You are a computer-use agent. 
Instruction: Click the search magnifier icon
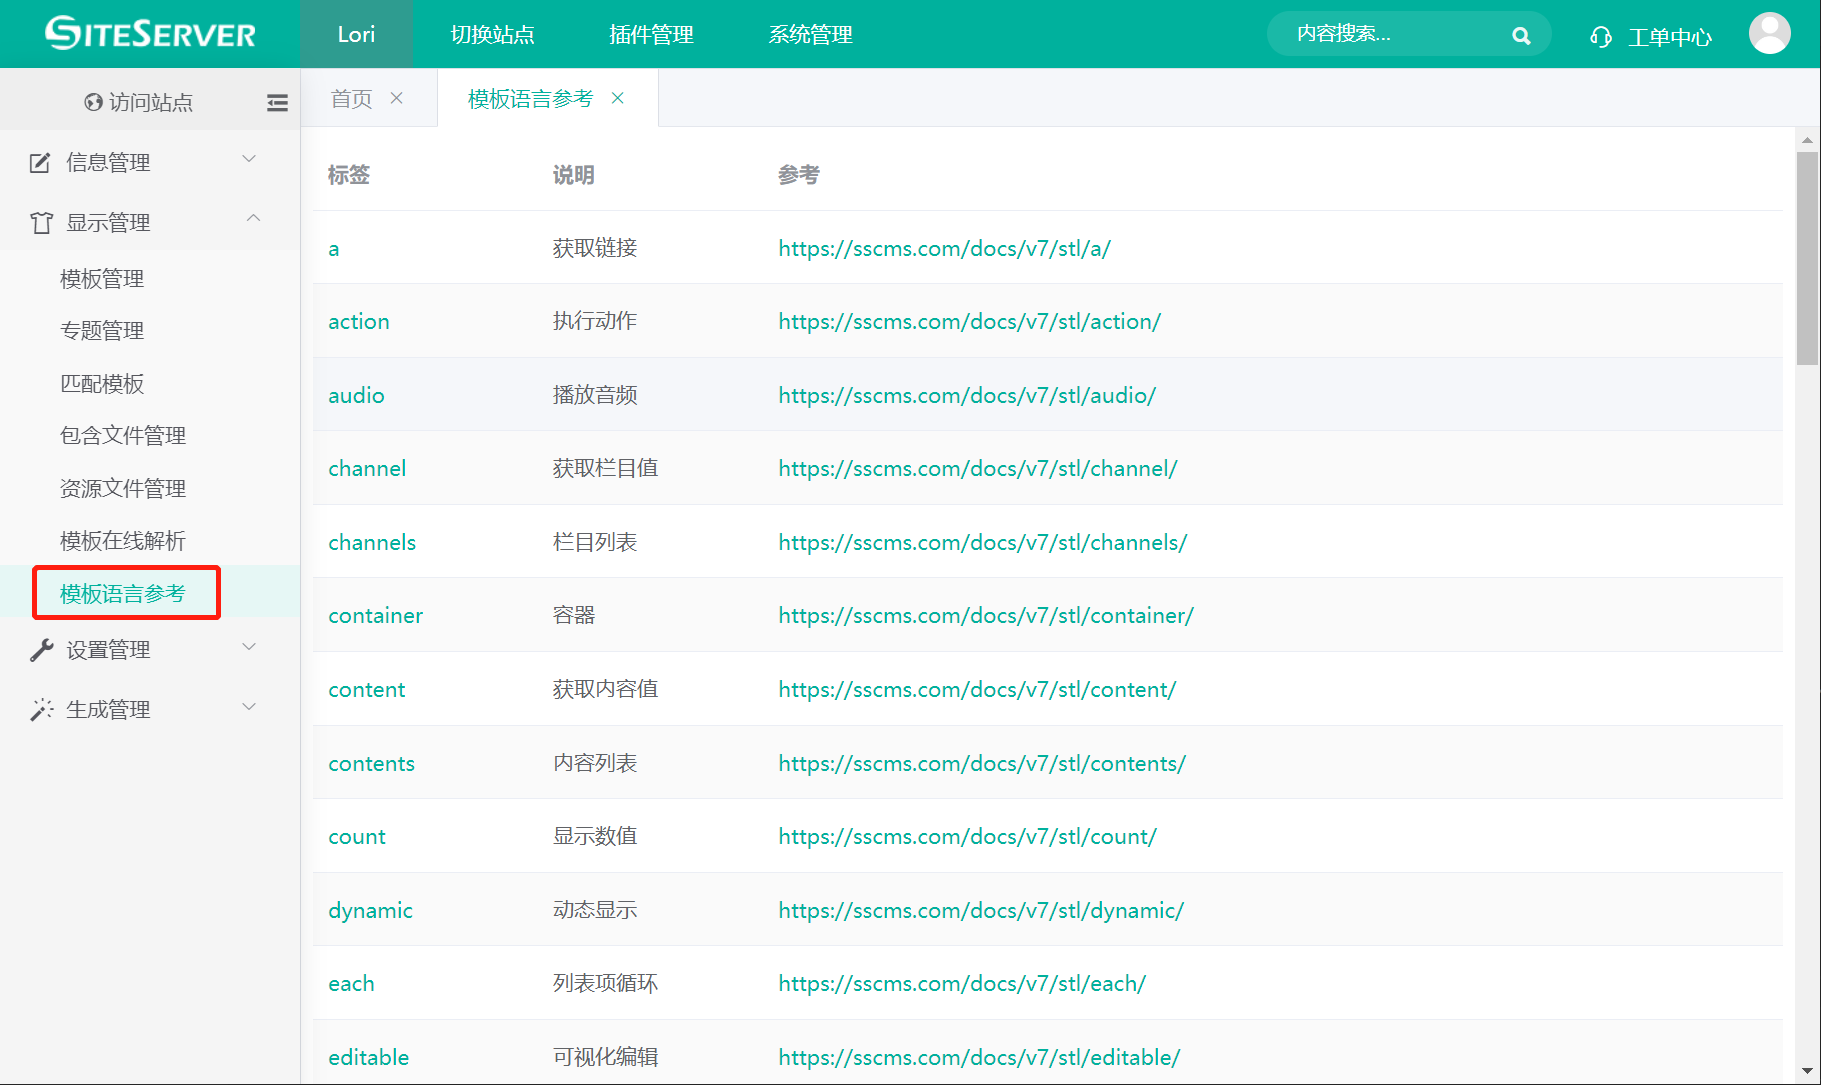(1521, 36)
